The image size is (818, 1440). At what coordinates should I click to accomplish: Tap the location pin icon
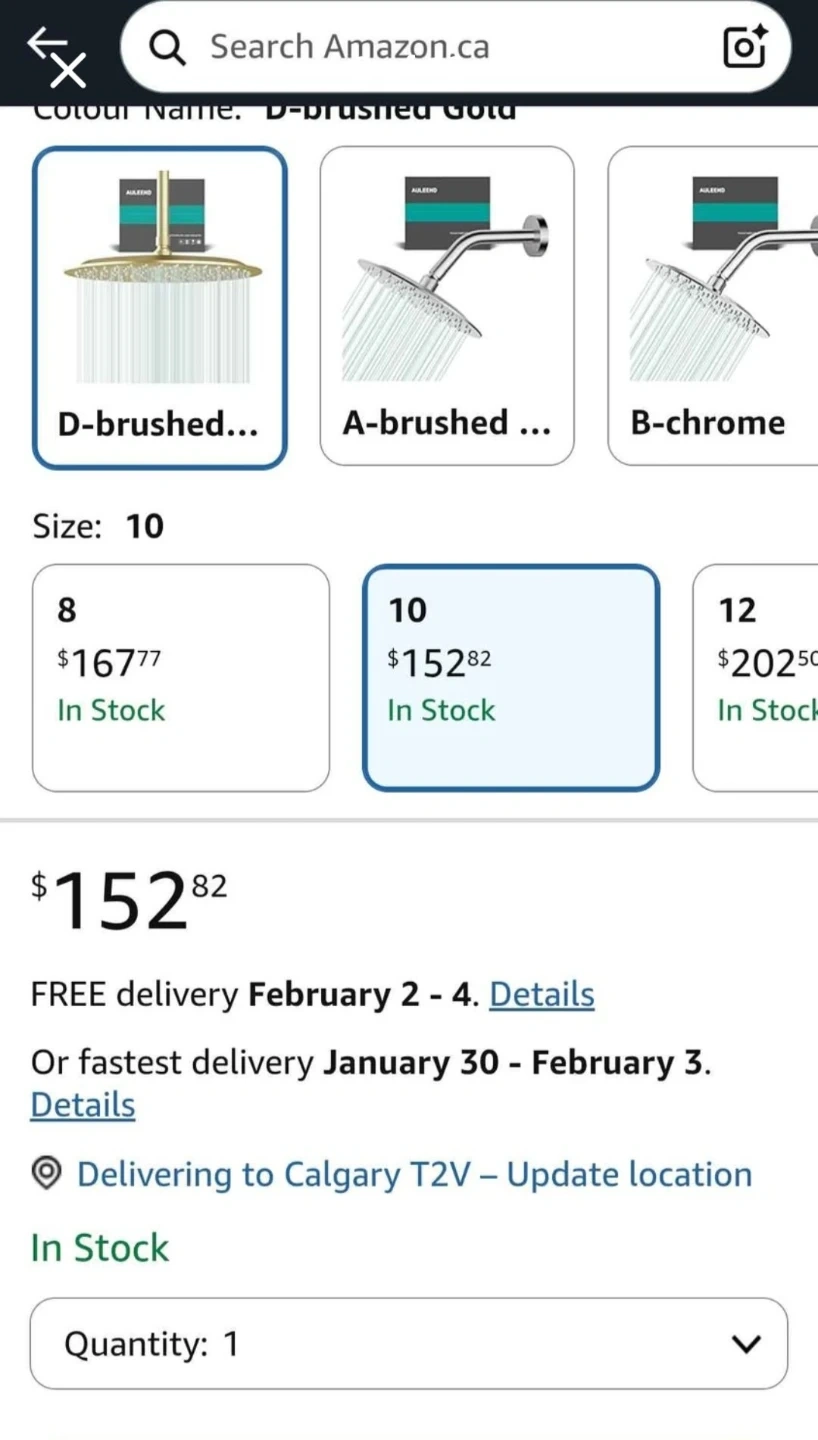point(47,1174)
